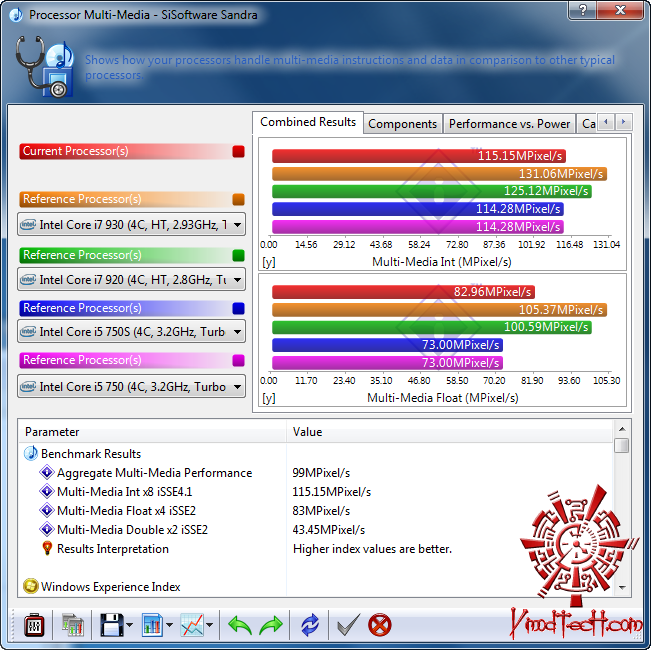The width and height of the screenshot is (651, 650).
Task: Click the 82.96MPixel/s red Float bar
Action: (403, 292)
